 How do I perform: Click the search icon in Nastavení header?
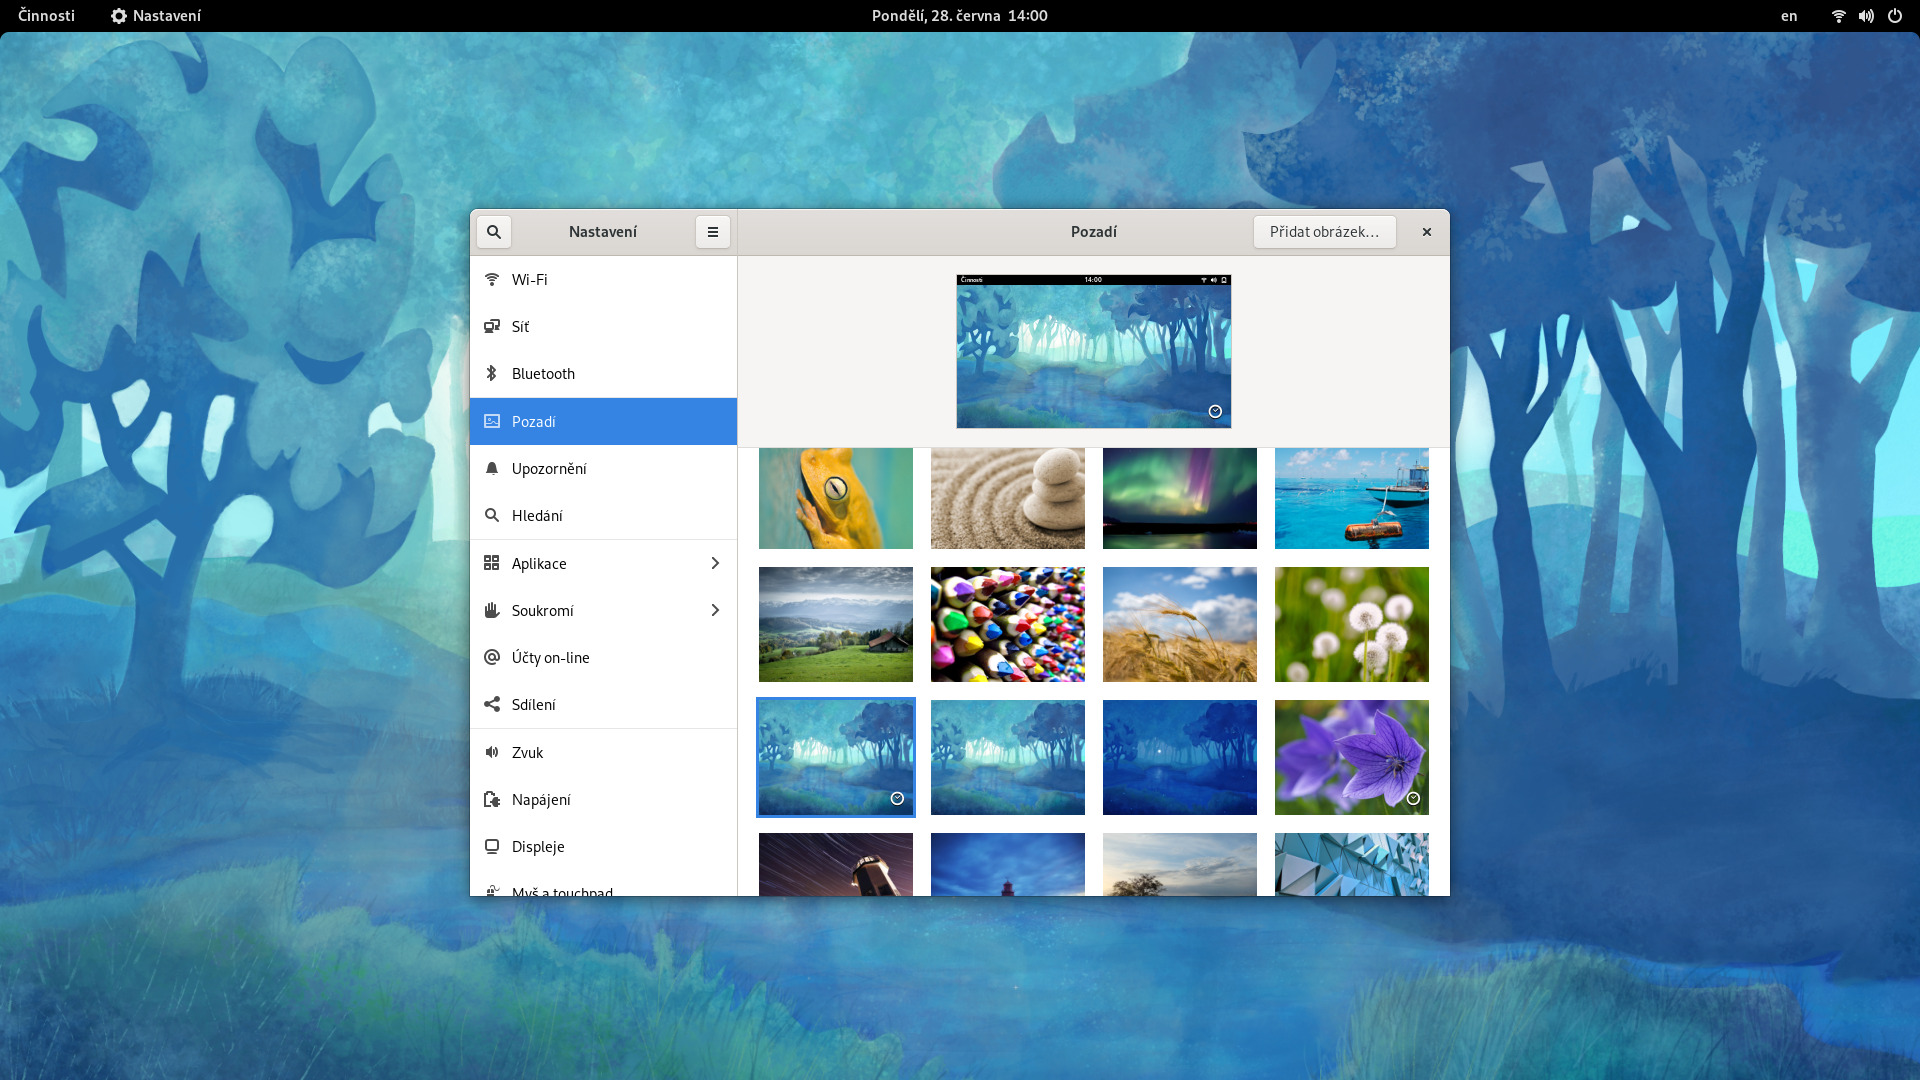[493, 232]
